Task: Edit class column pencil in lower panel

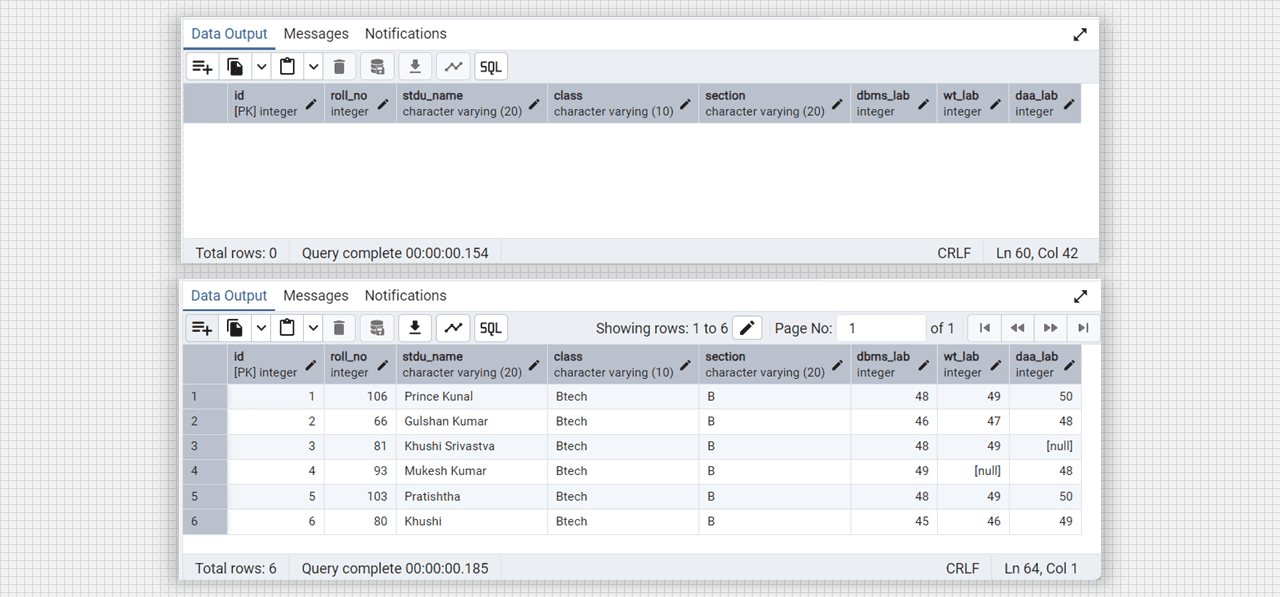Action: 686,365
